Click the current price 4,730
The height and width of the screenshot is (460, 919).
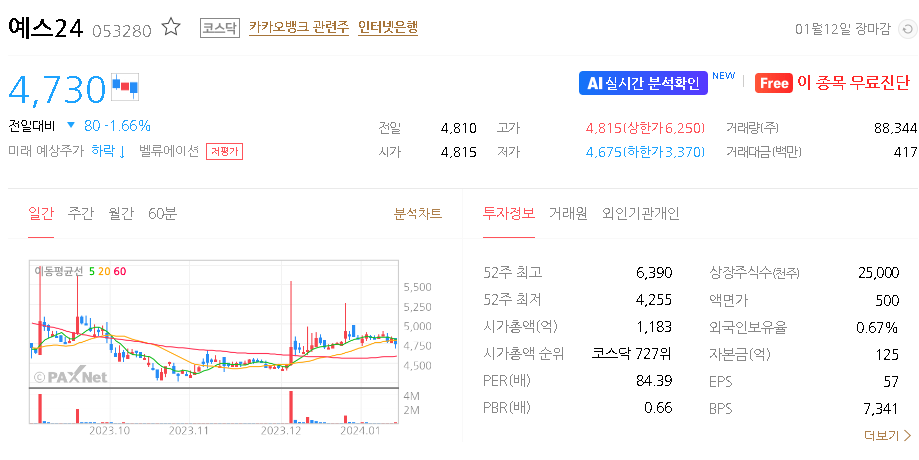click(x=57, y=89)
